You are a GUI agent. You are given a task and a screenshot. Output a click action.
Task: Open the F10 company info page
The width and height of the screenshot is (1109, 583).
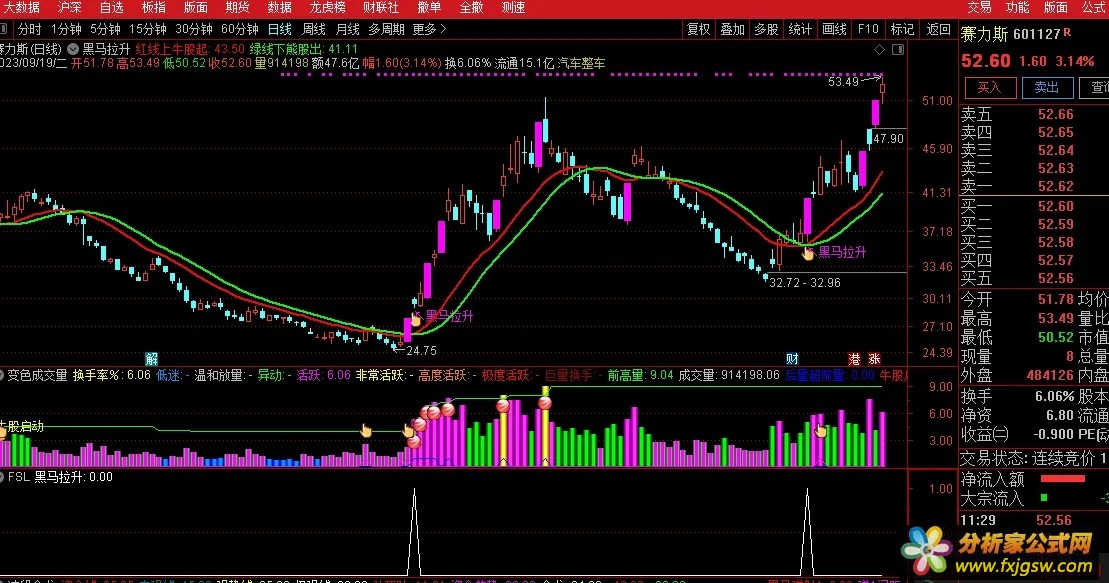(x=868, y=29)
